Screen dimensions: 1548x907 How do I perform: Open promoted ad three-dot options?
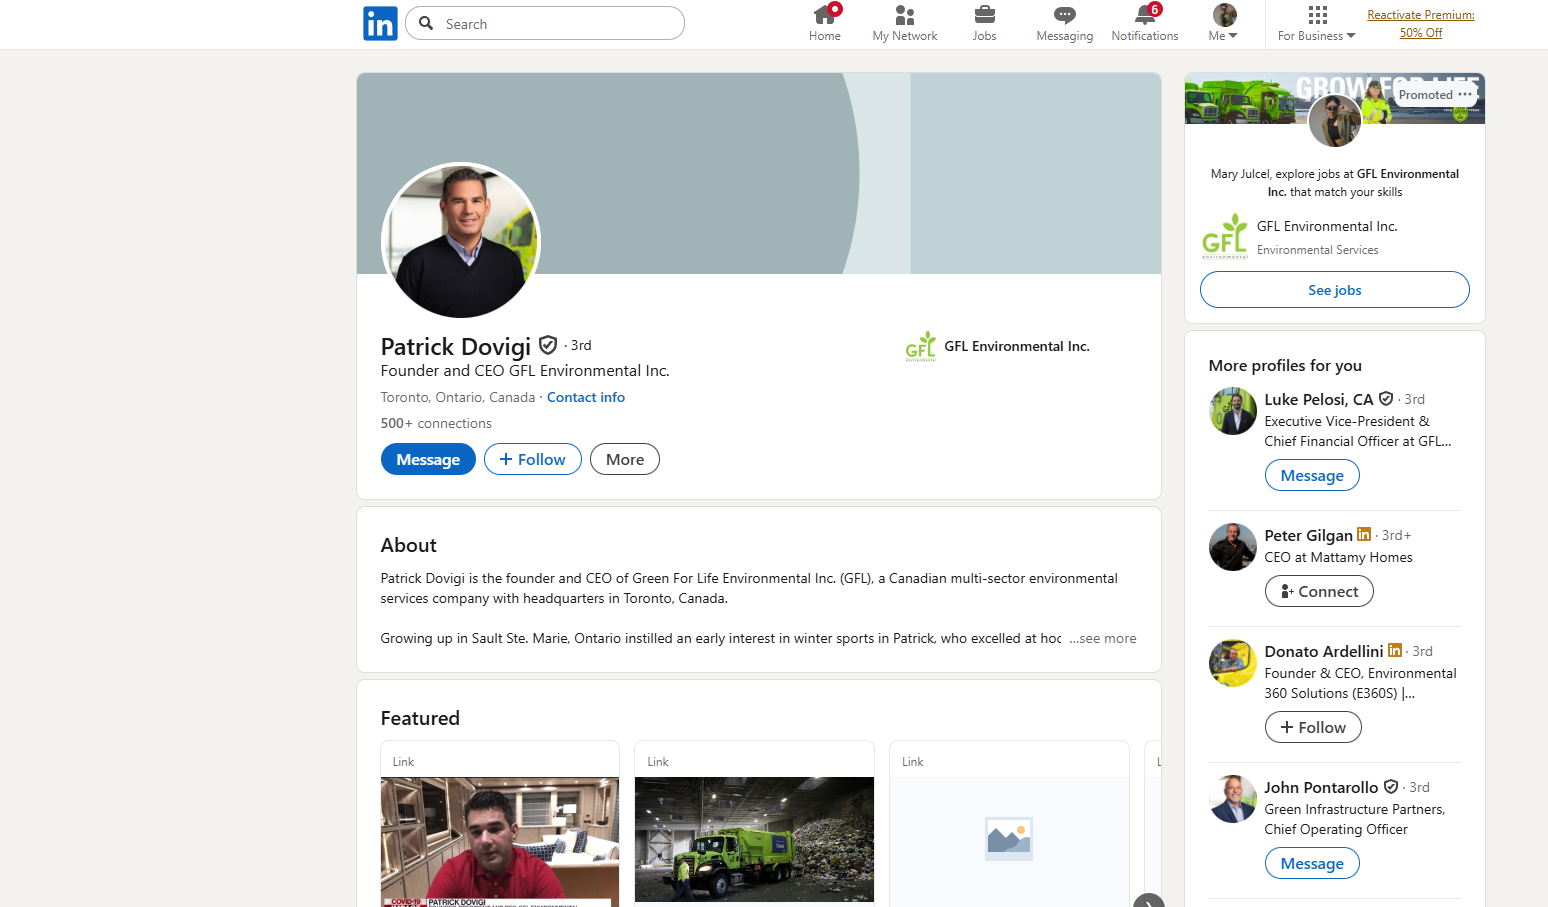pyautogui.click(x=1465, y=94)
